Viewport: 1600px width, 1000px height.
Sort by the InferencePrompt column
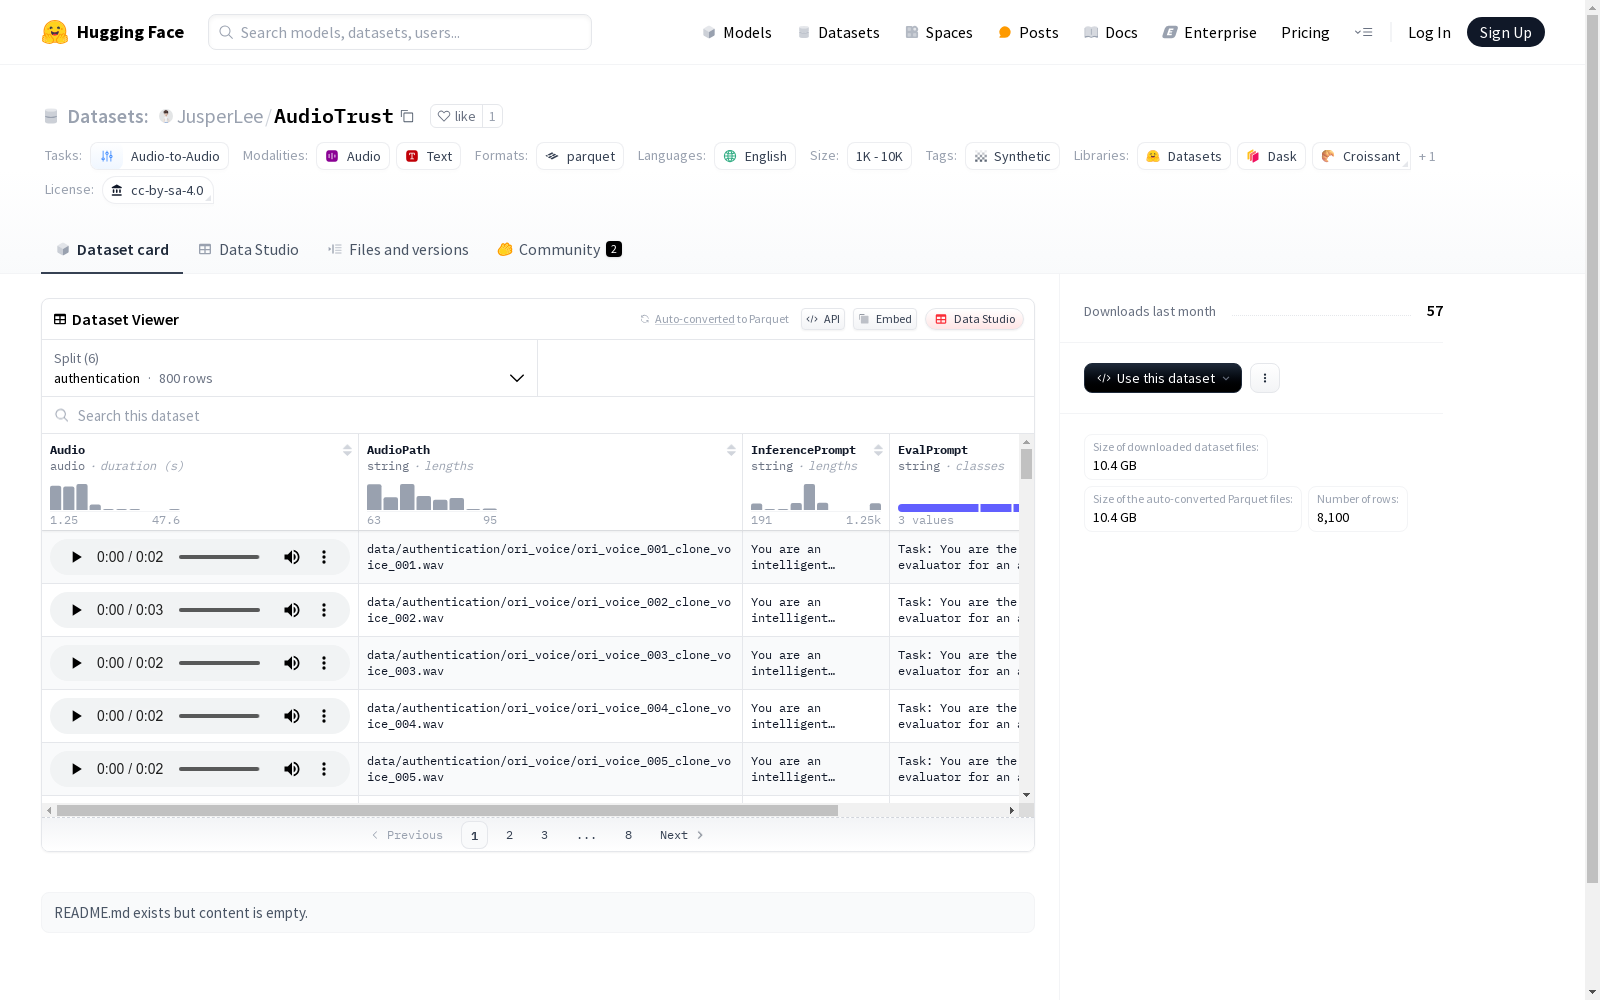[878, 450]
